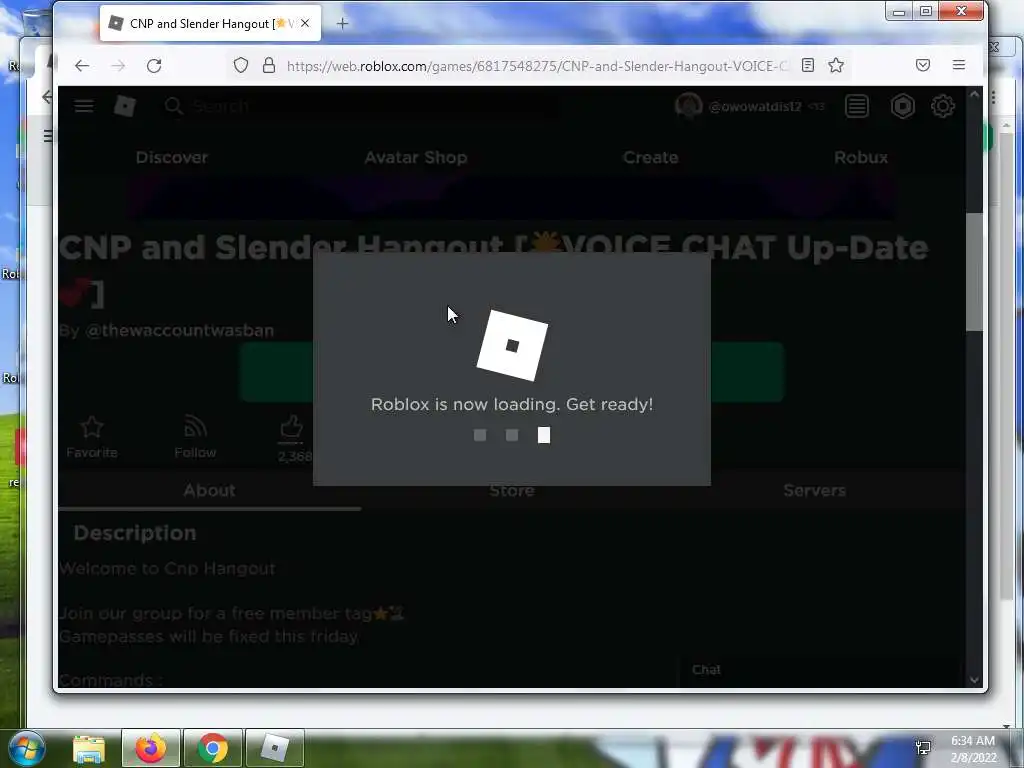The height and width of the screenshot is (768, 1024).
Task: Switch to the Store tab
Action: coord(512,490)
